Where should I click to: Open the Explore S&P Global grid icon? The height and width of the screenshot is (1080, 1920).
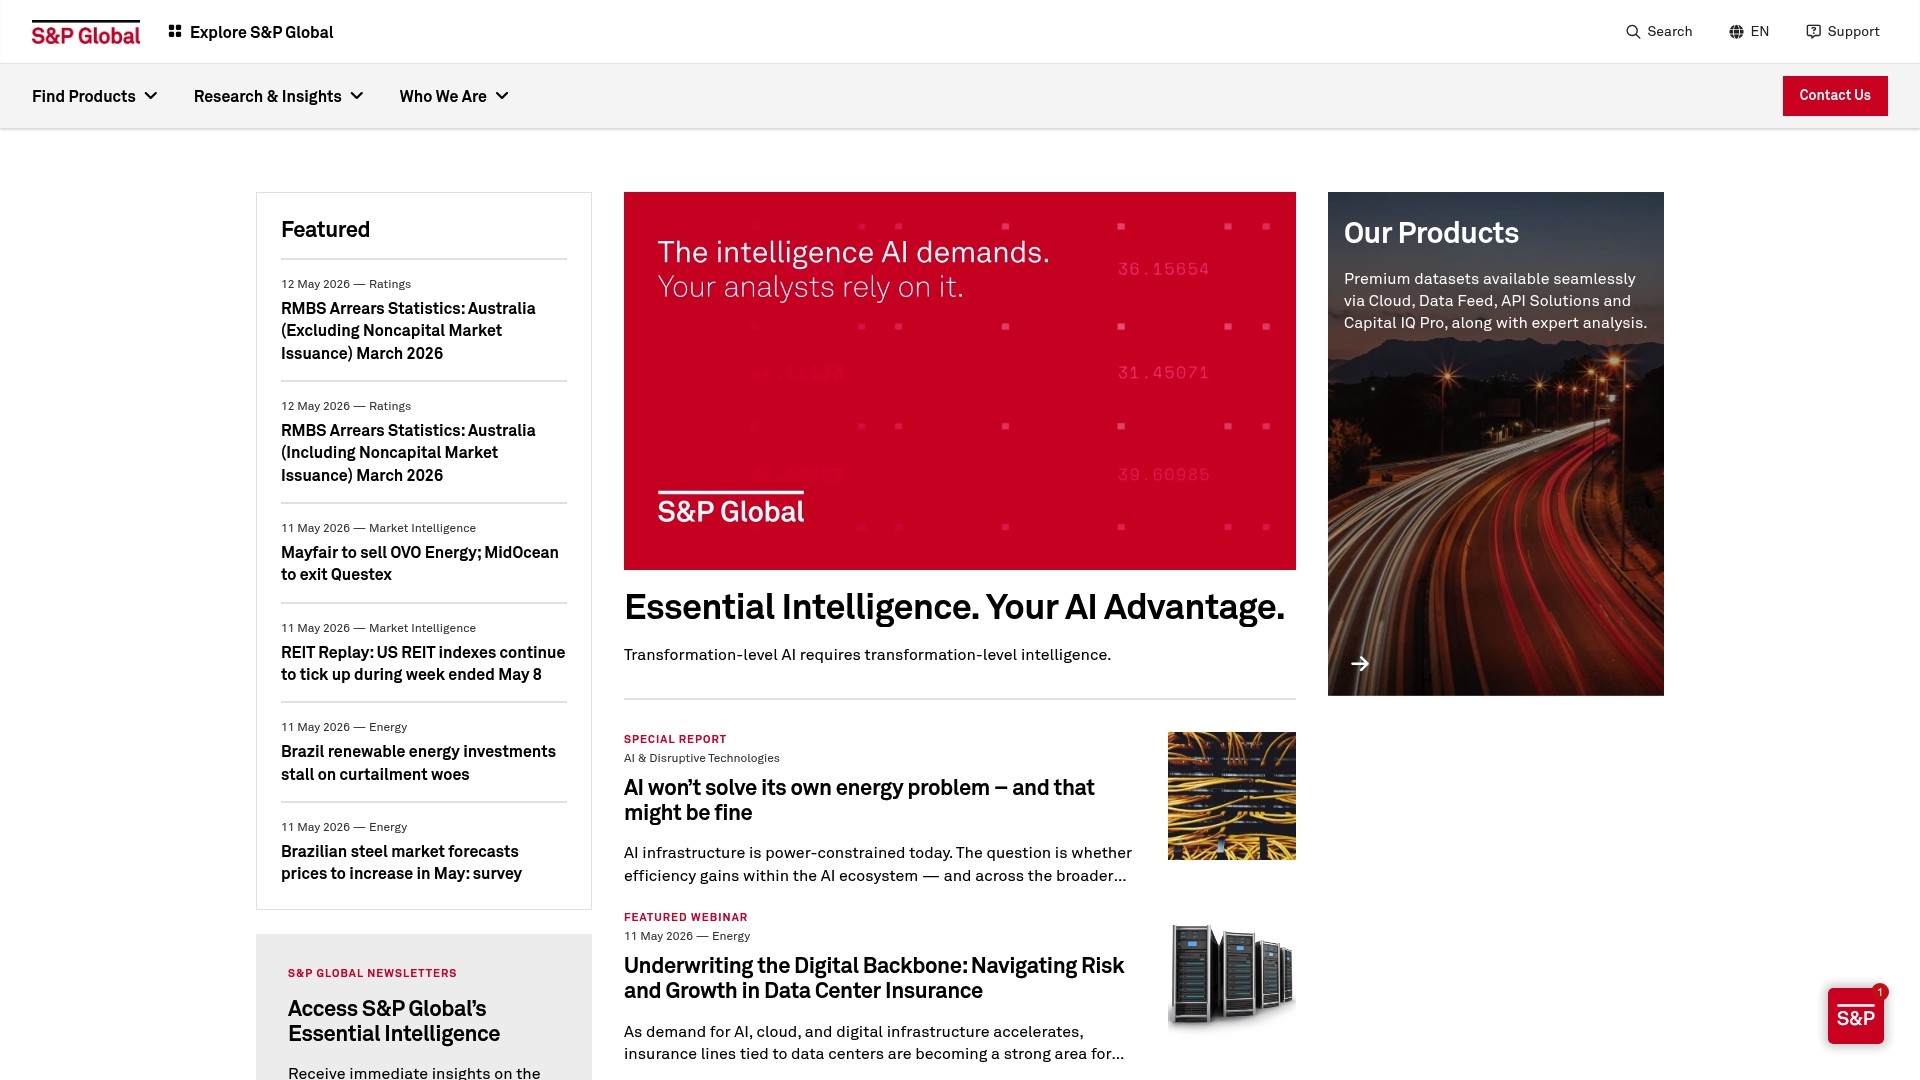(x=175, y=32)
